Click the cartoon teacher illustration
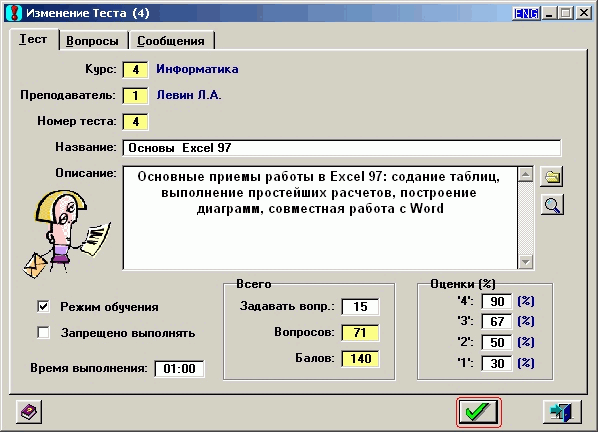This screenshot has width=598, height=432. 65,233
